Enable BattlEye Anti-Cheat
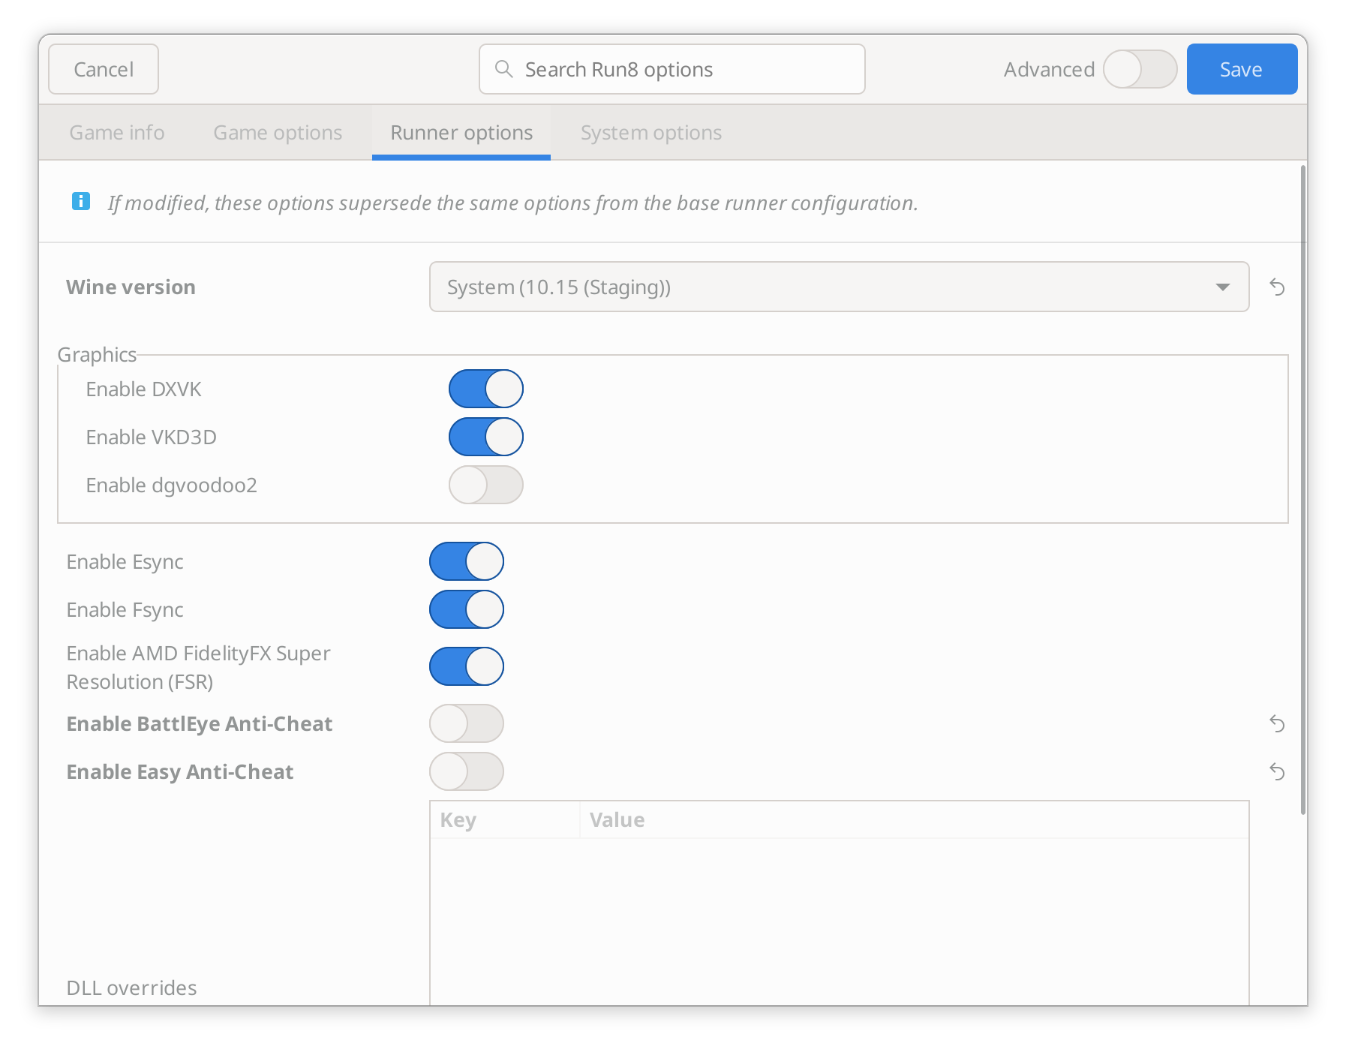The height and width of the screenshot is (1048, 1345). (x=466, y=723)
